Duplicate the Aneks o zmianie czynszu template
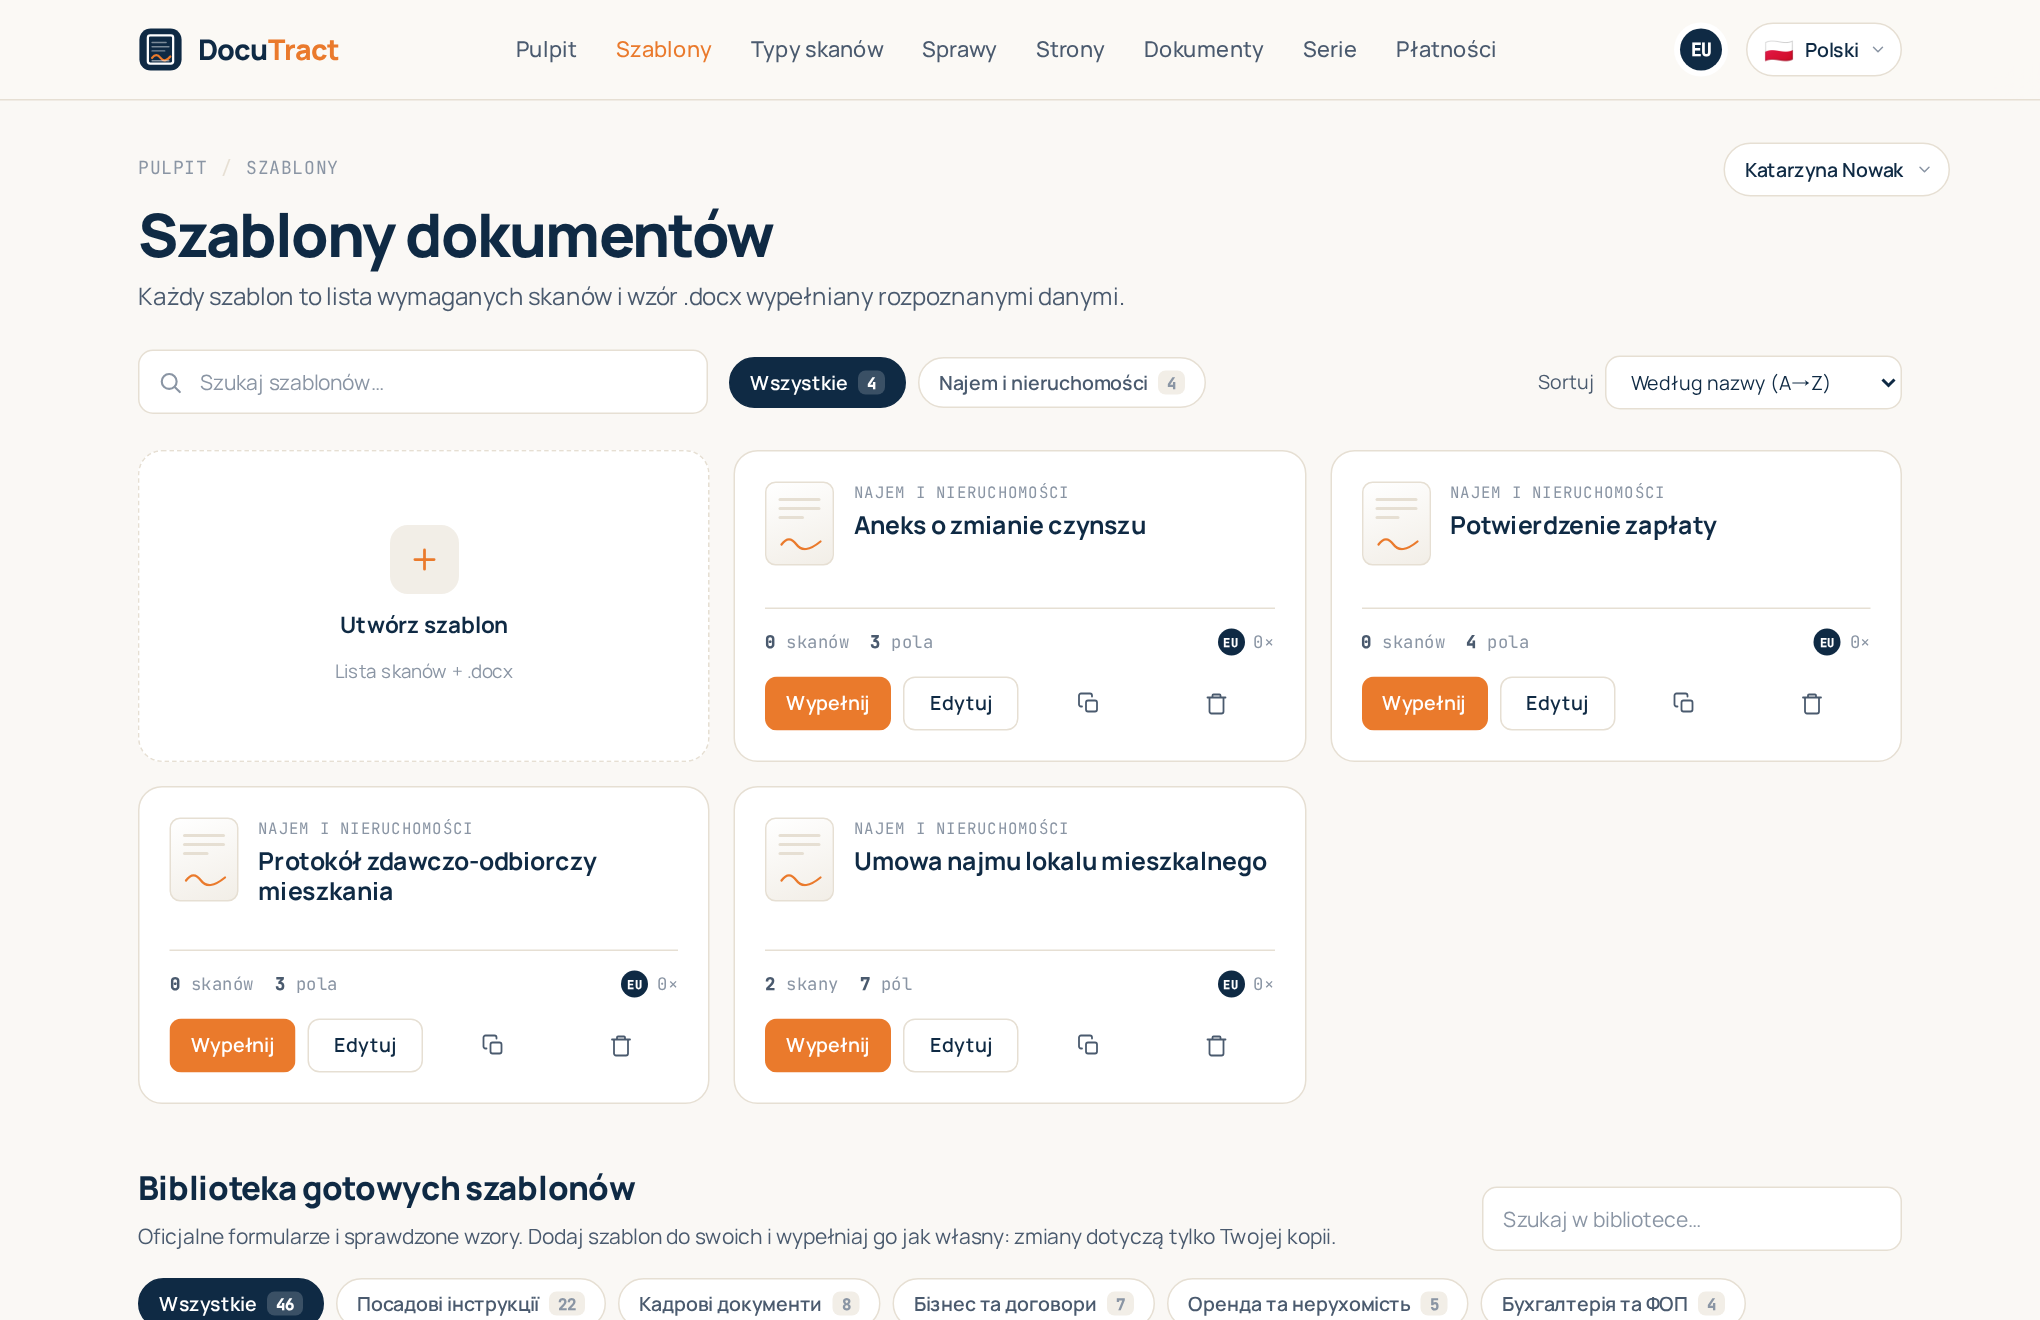This screenshot has height=1320, width=2040. coord(1088,703)
